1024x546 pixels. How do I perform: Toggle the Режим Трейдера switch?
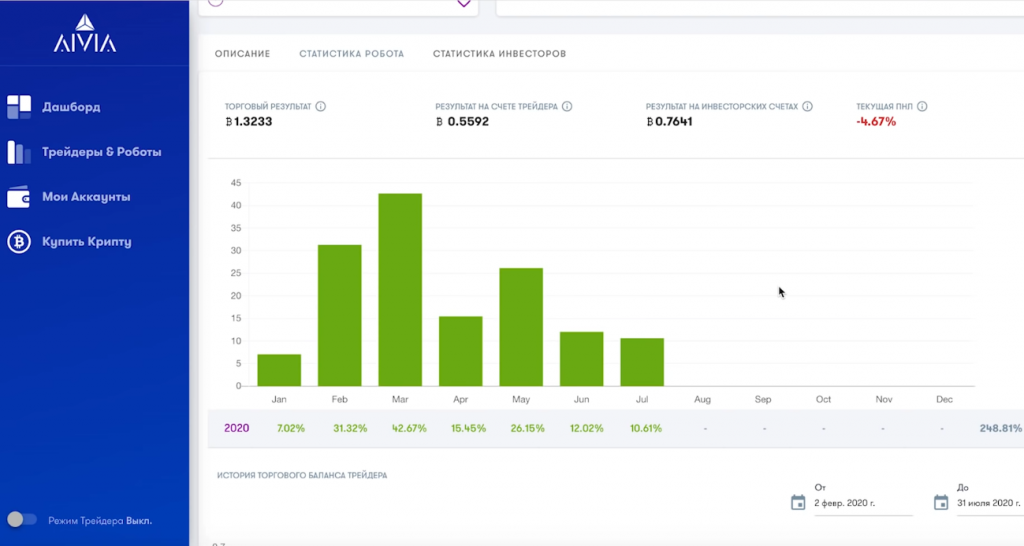pyautogui.click(x=22, y=520)
